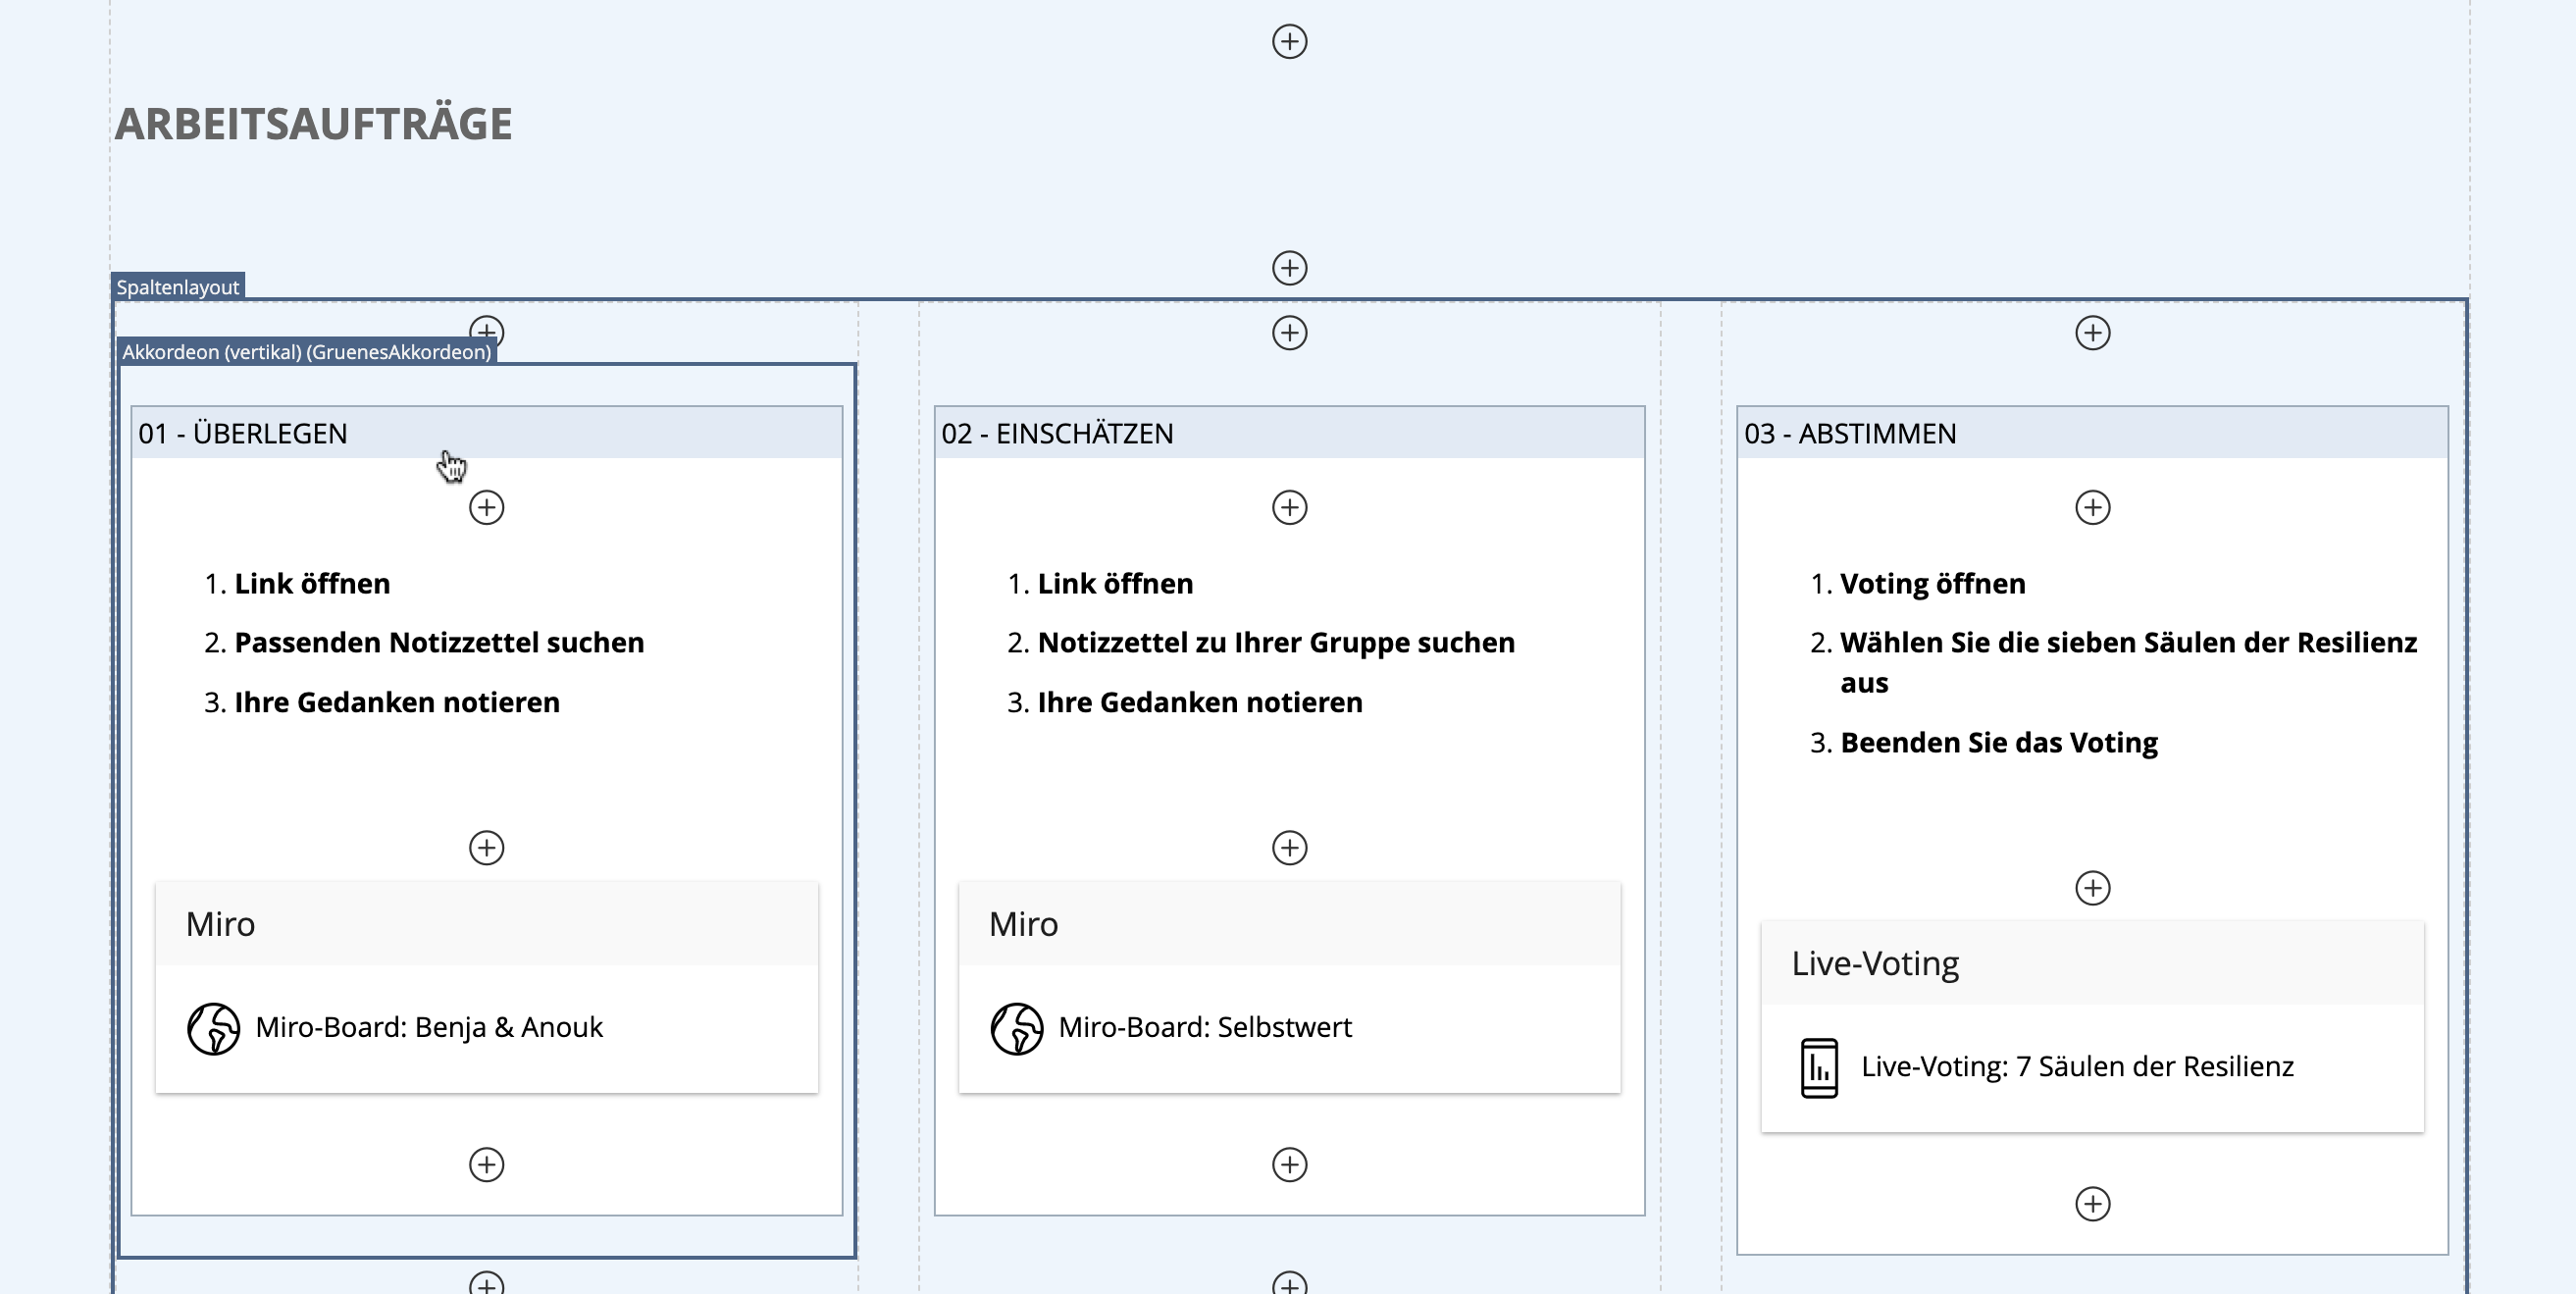The width and height of the screenshot is (2576, 1294).
Task: Click plus icon above 03 - ABSTIMMEN accordion
Action: click(2092, 333)
